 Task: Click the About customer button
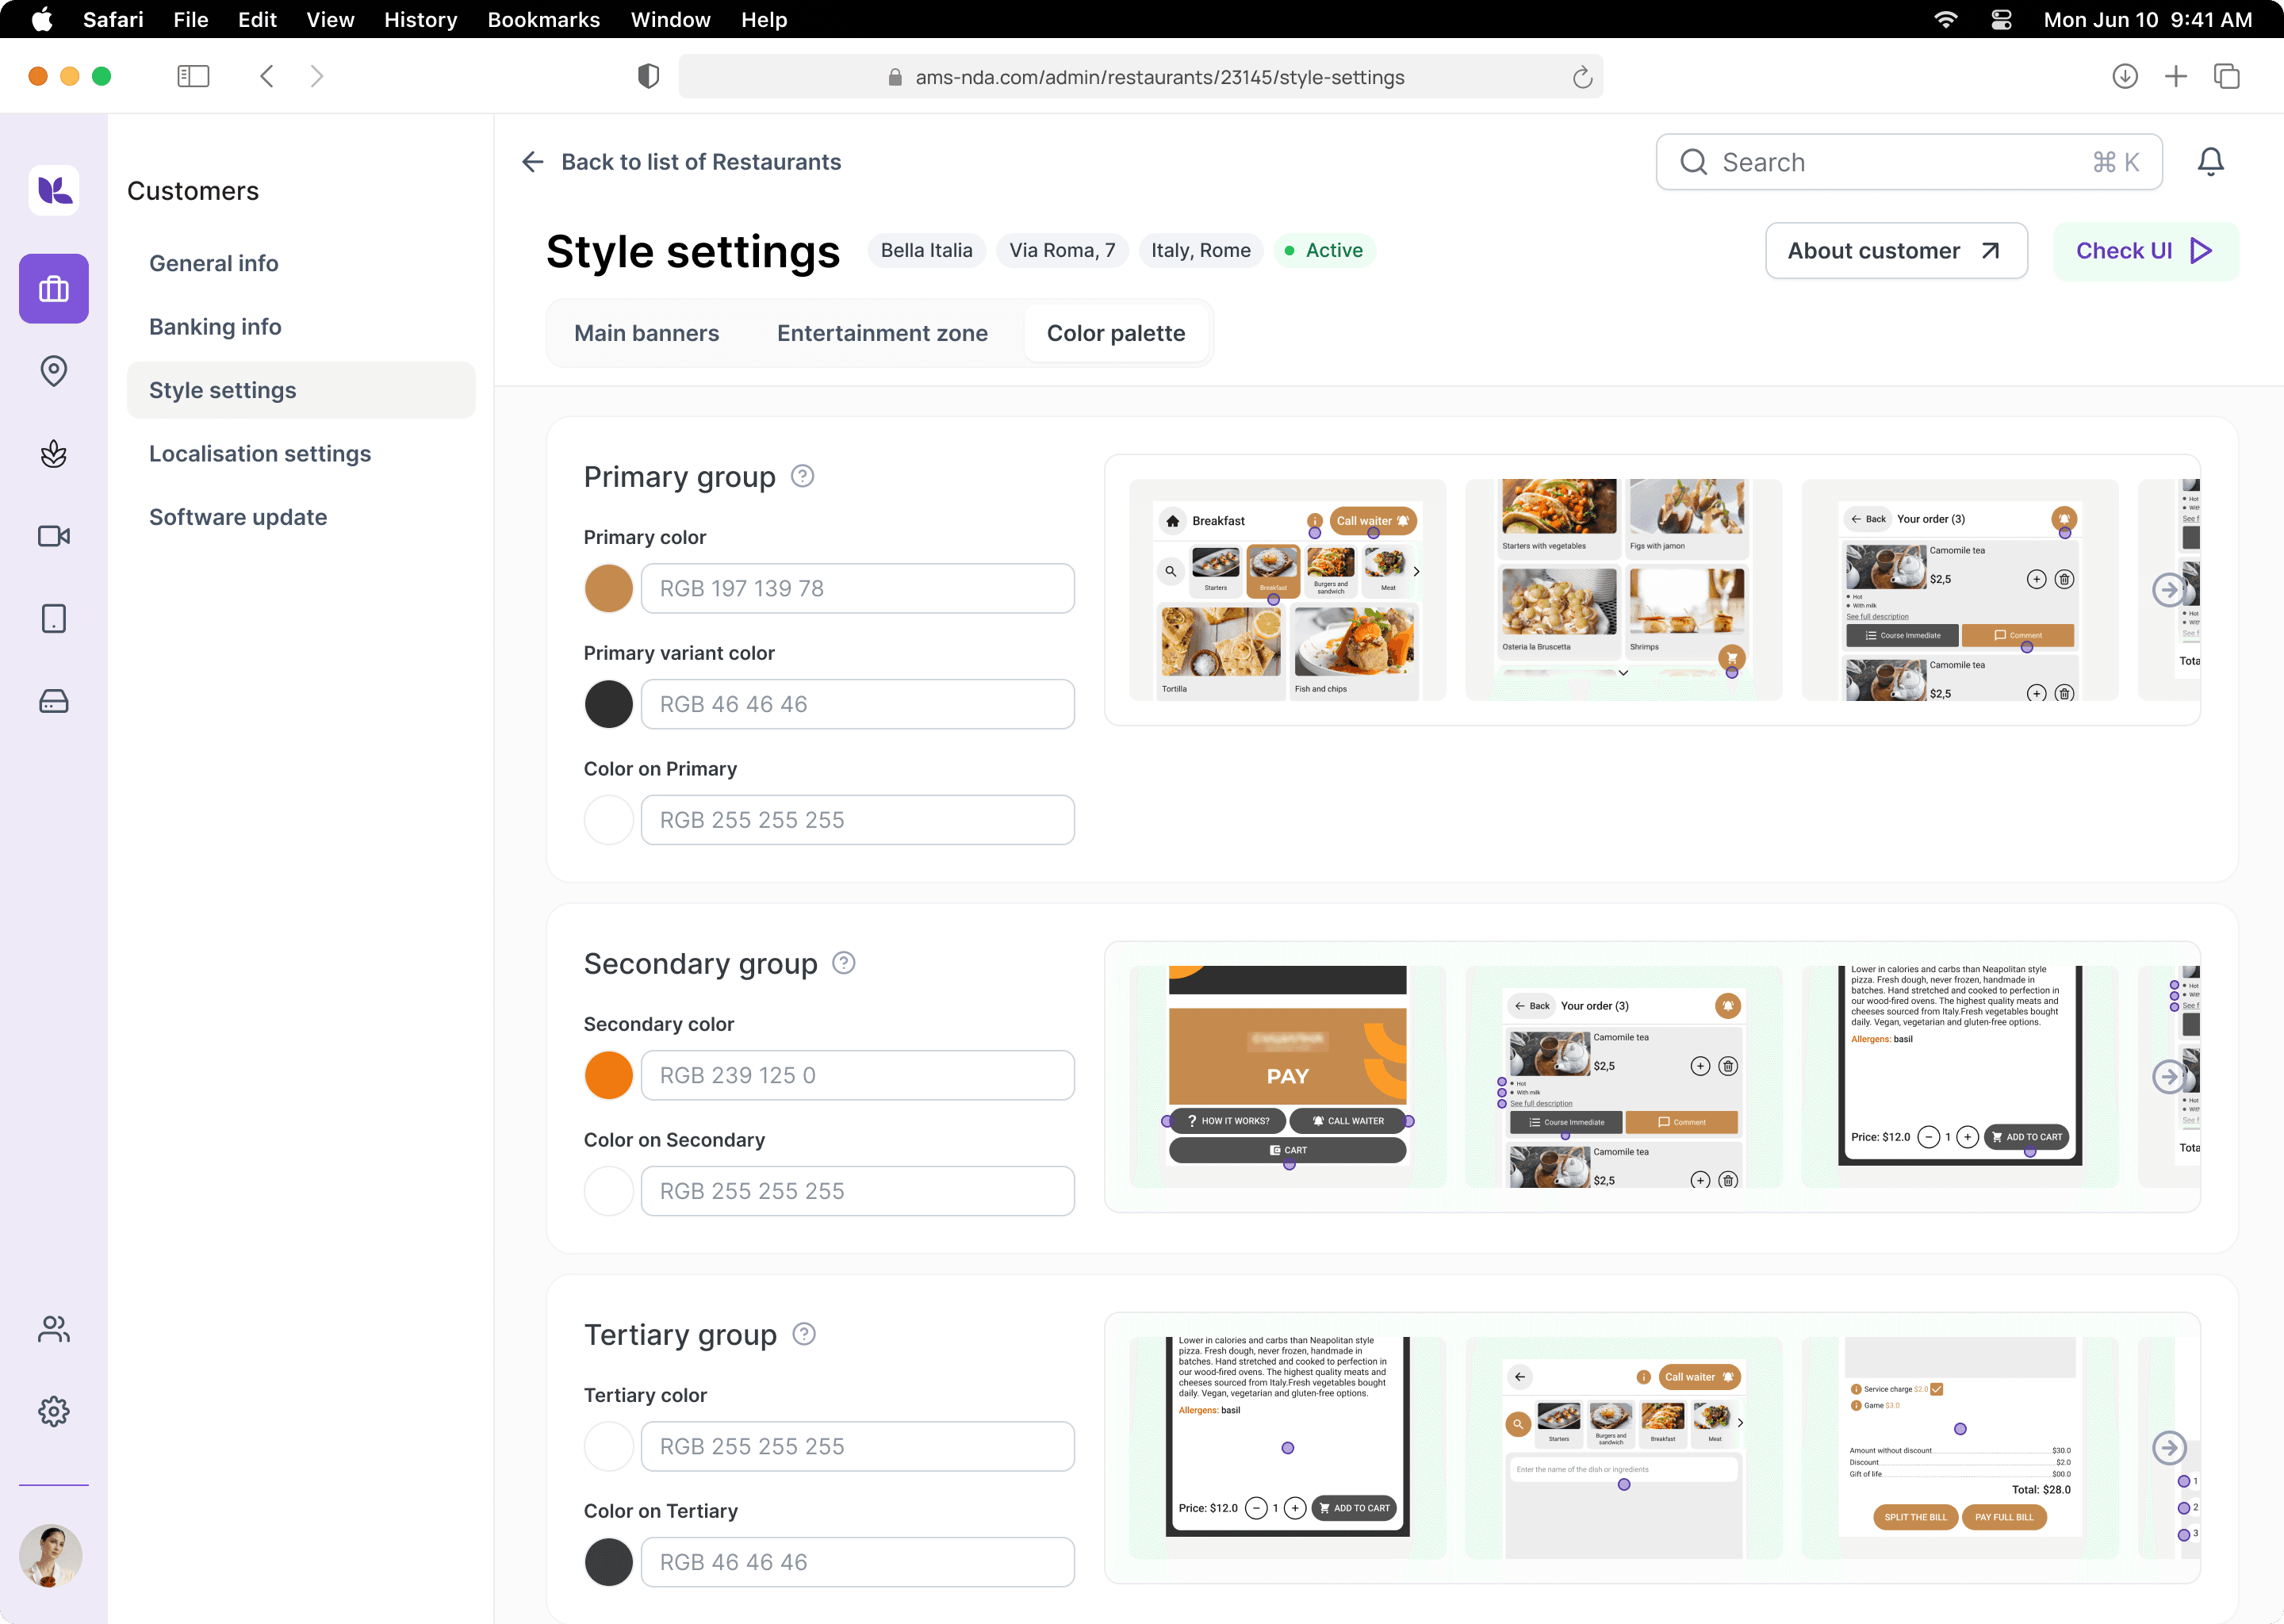pos(1895,251)
